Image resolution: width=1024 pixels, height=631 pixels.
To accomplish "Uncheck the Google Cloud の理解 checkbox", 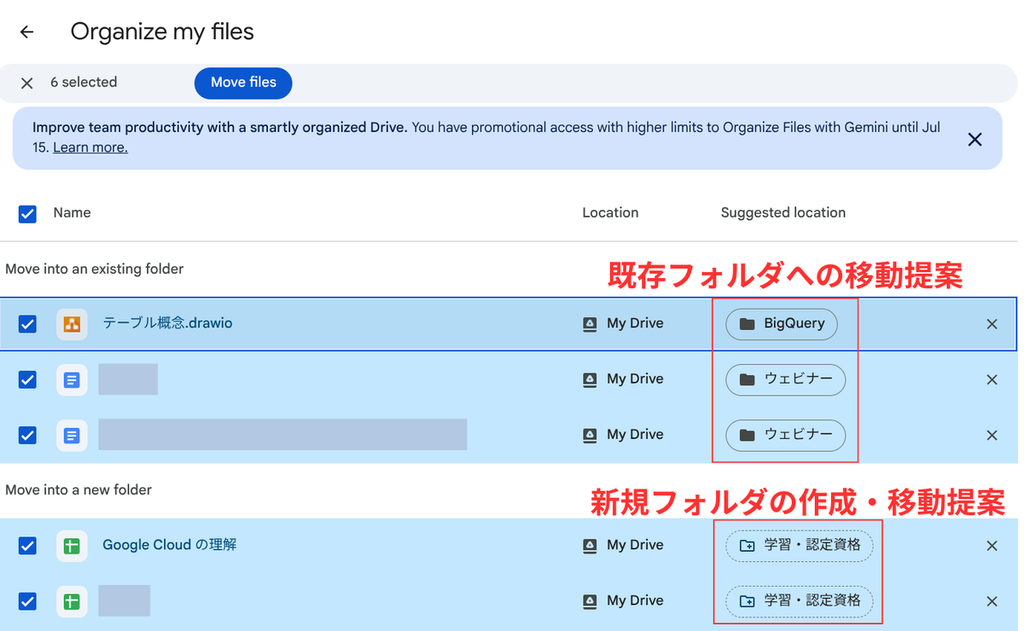I will [x=27, y=545].
